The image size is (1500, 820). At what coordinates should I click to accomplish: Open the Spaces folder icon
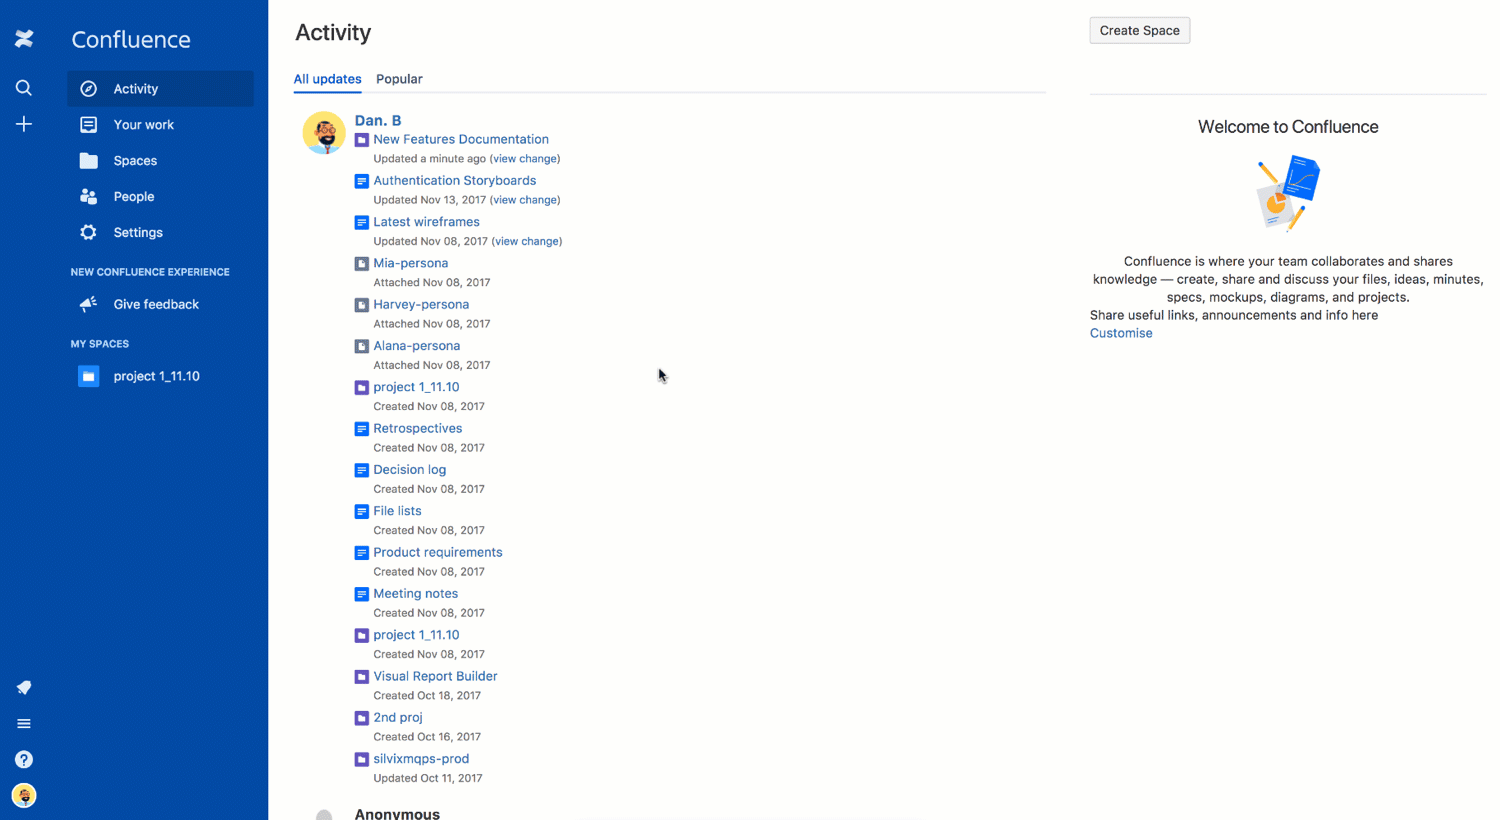click(x=88, y=160)
